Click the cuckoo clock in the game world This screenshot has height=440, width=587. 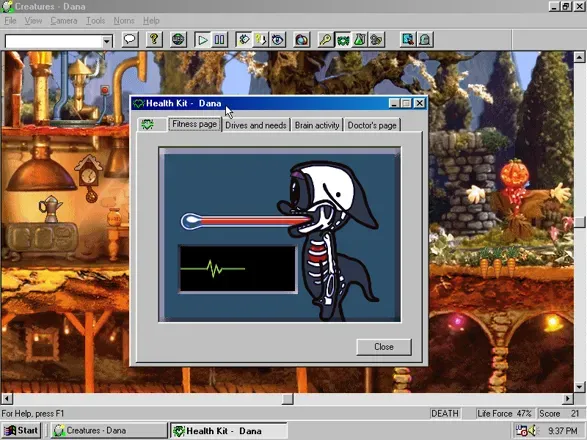[x=89, y=178]
